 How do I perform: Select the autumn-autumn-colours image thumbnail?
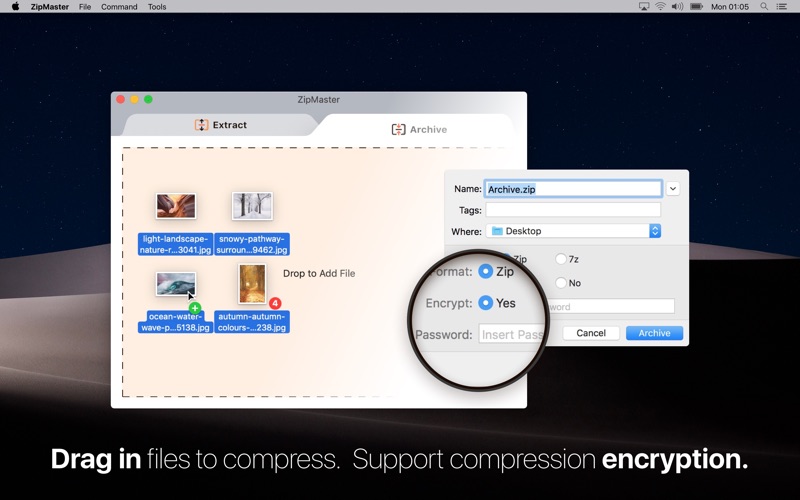(x=252, y=284)
